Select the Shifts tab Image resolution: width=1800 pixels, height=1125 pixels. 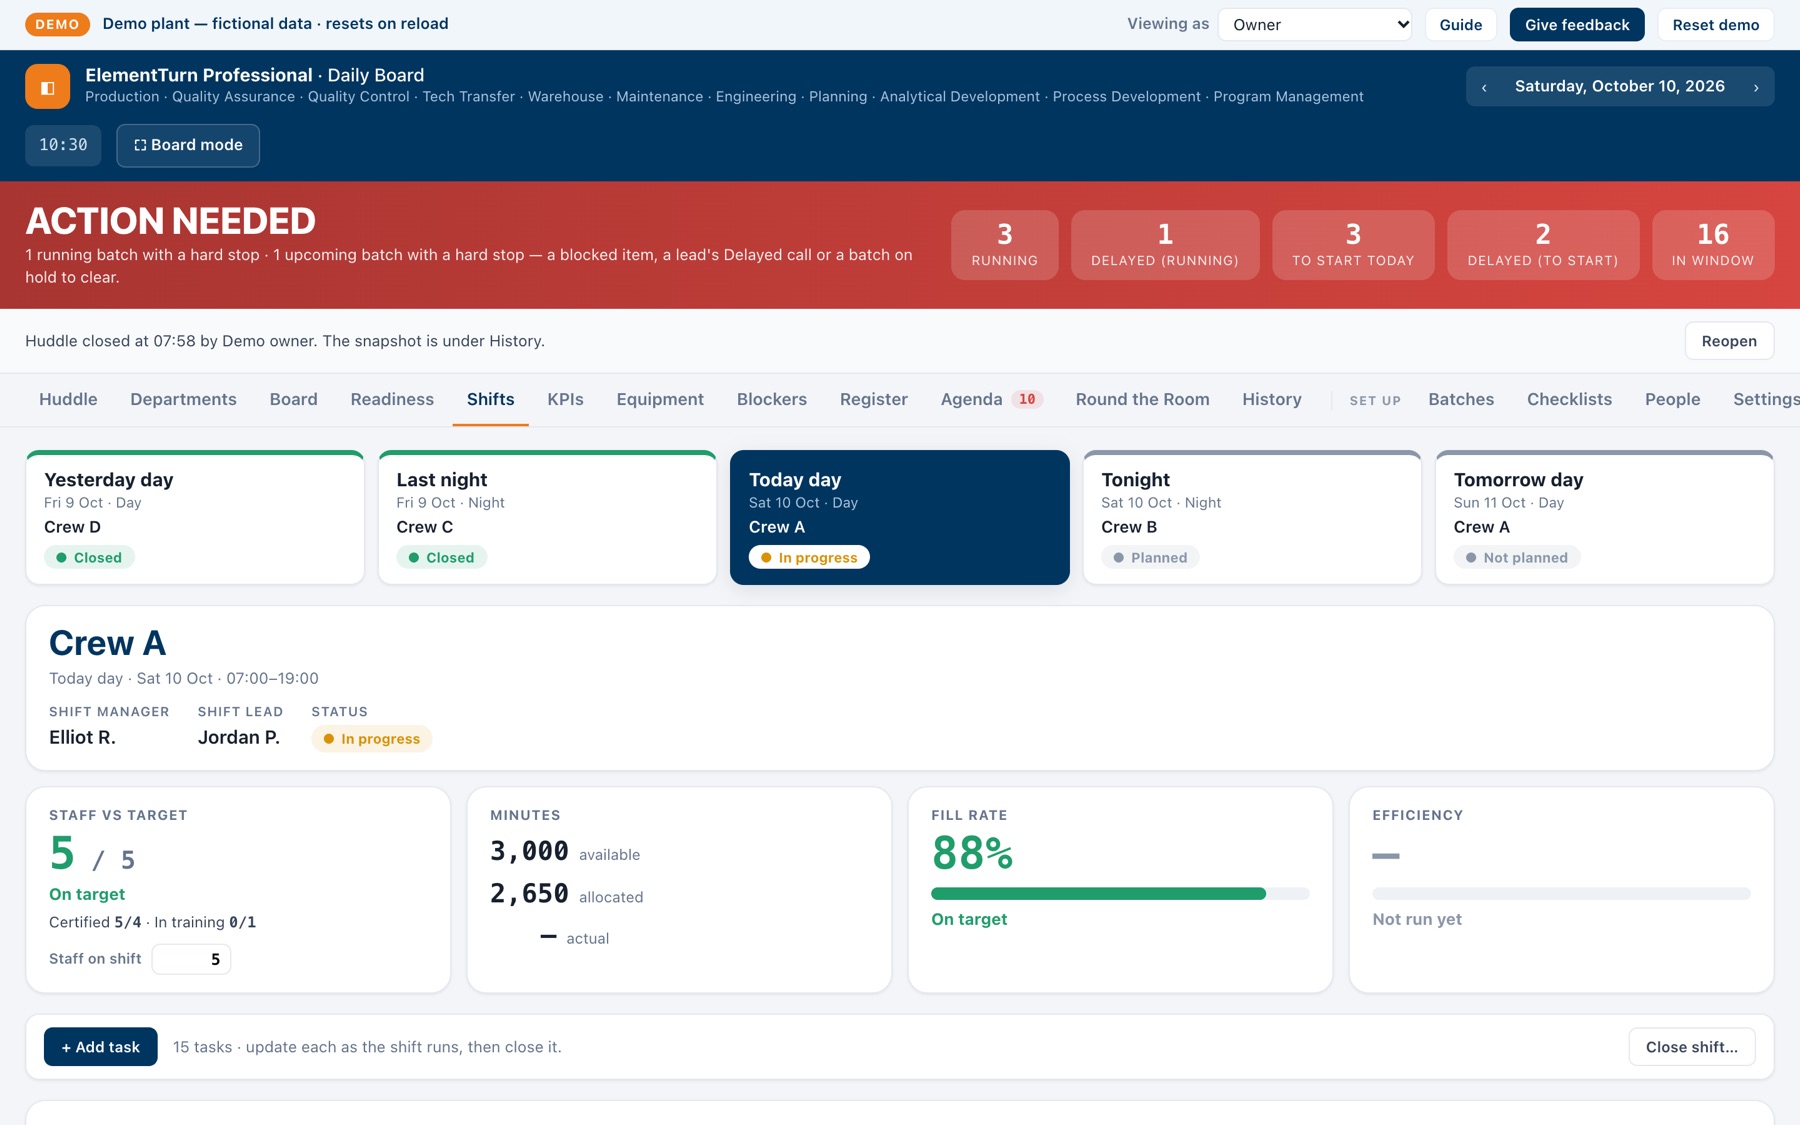tap(490, 399)
